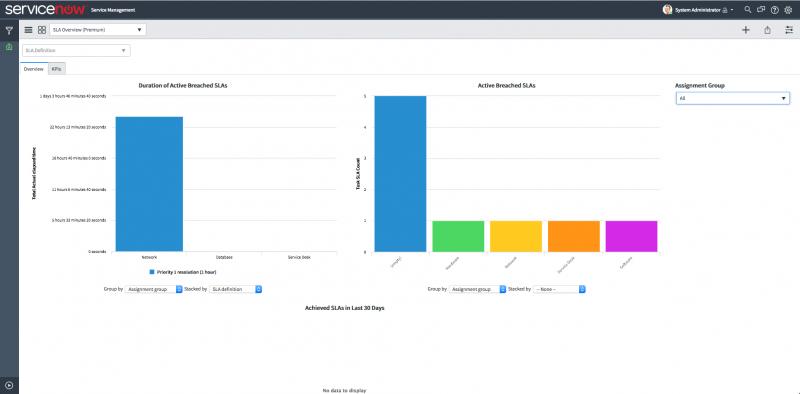800x394 pixels.
Task: Open global search magnifier icon
Action: (x=748, y=10)
